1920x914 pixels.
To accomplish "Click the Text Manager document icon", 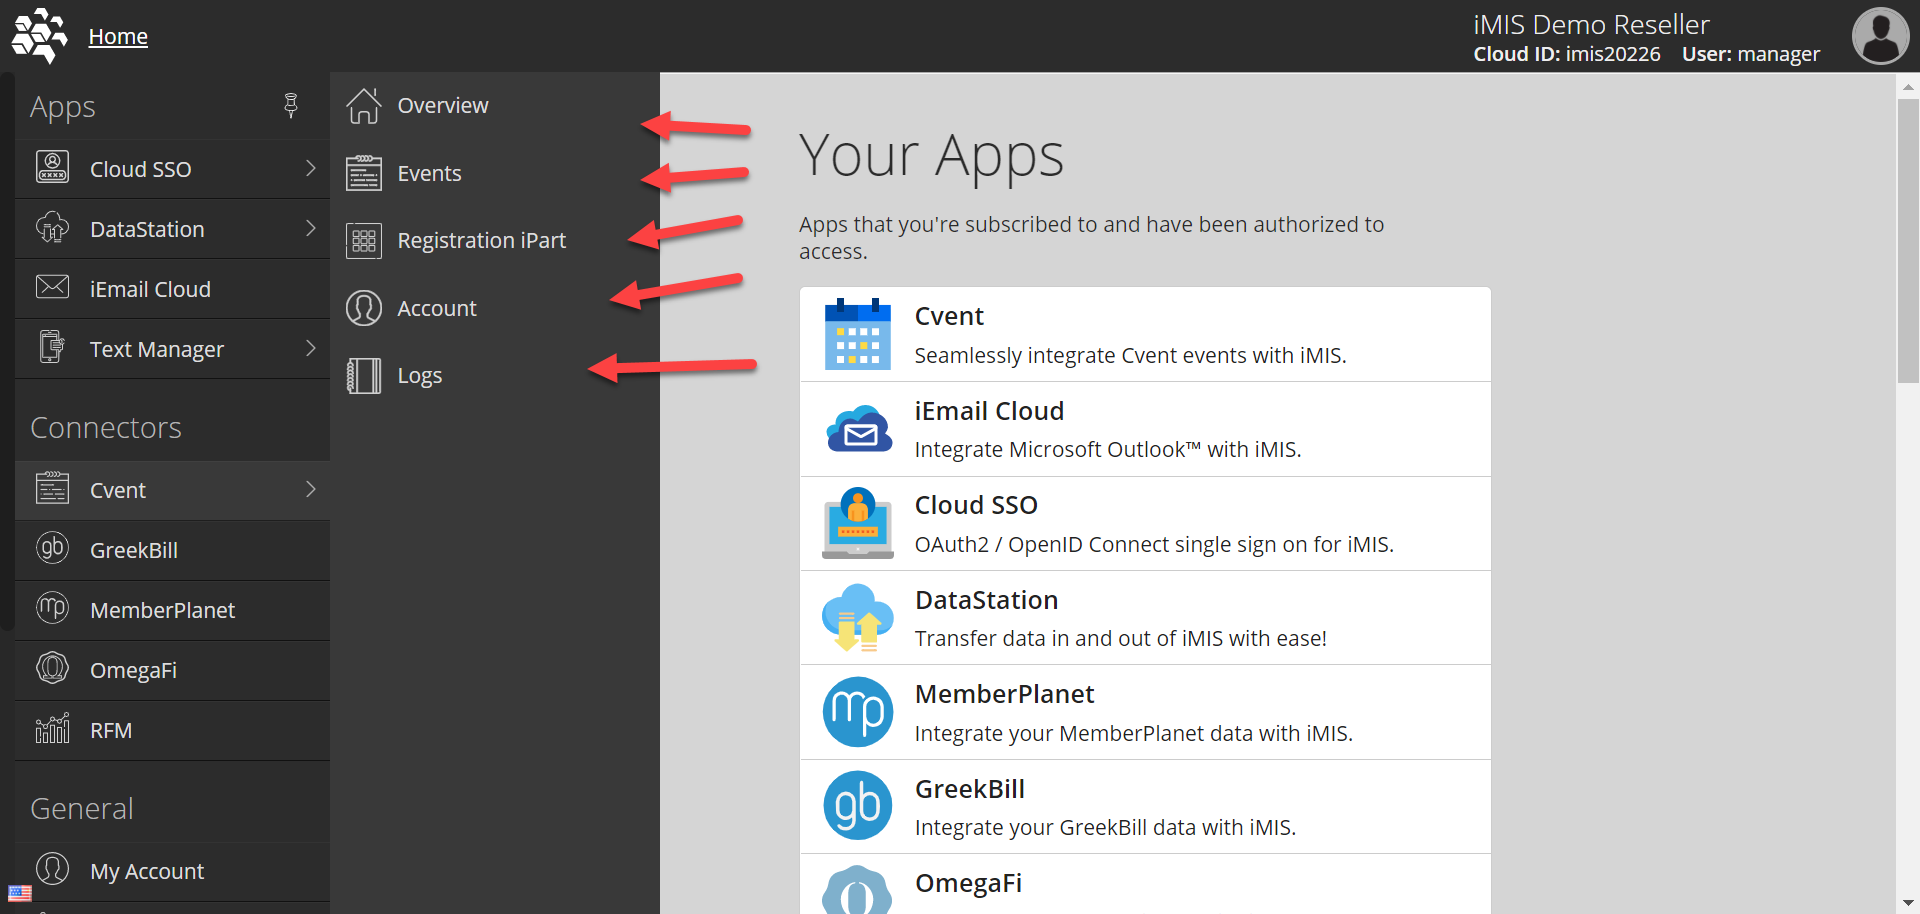I will click(x=52, y=348).
